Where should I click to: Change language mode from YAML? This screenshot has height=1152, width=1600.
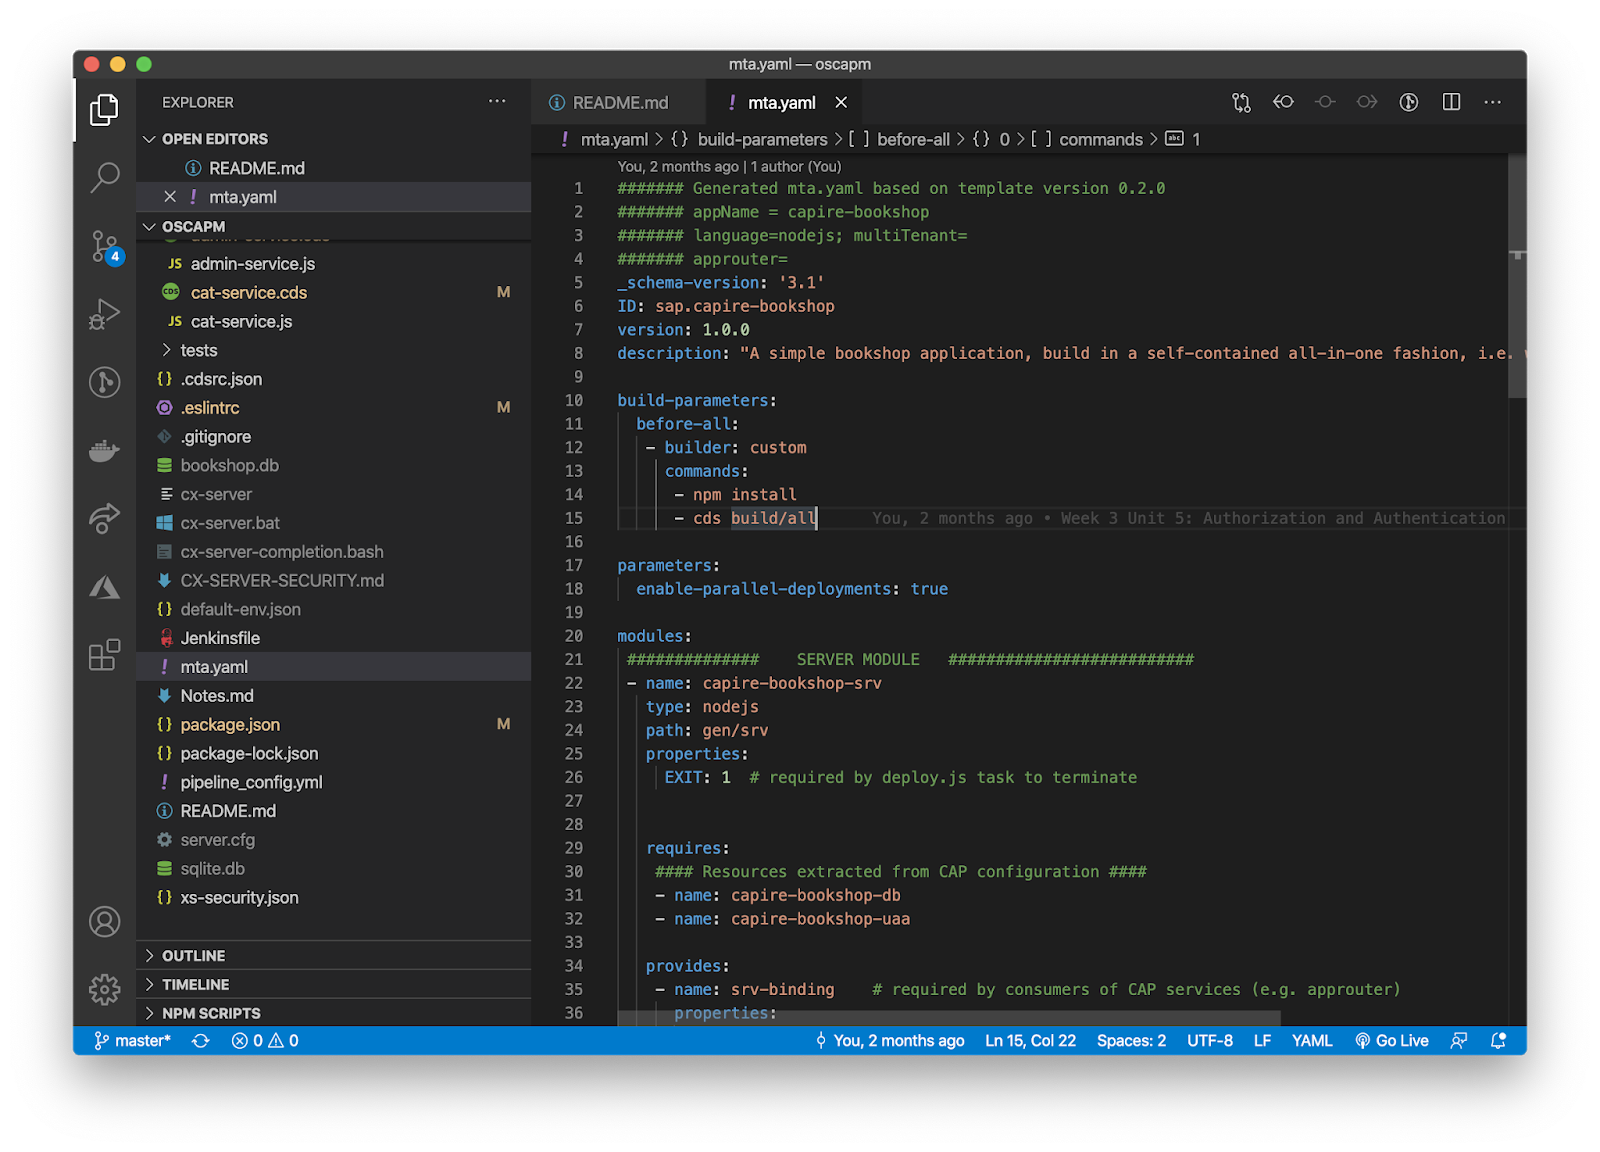1311,1041
